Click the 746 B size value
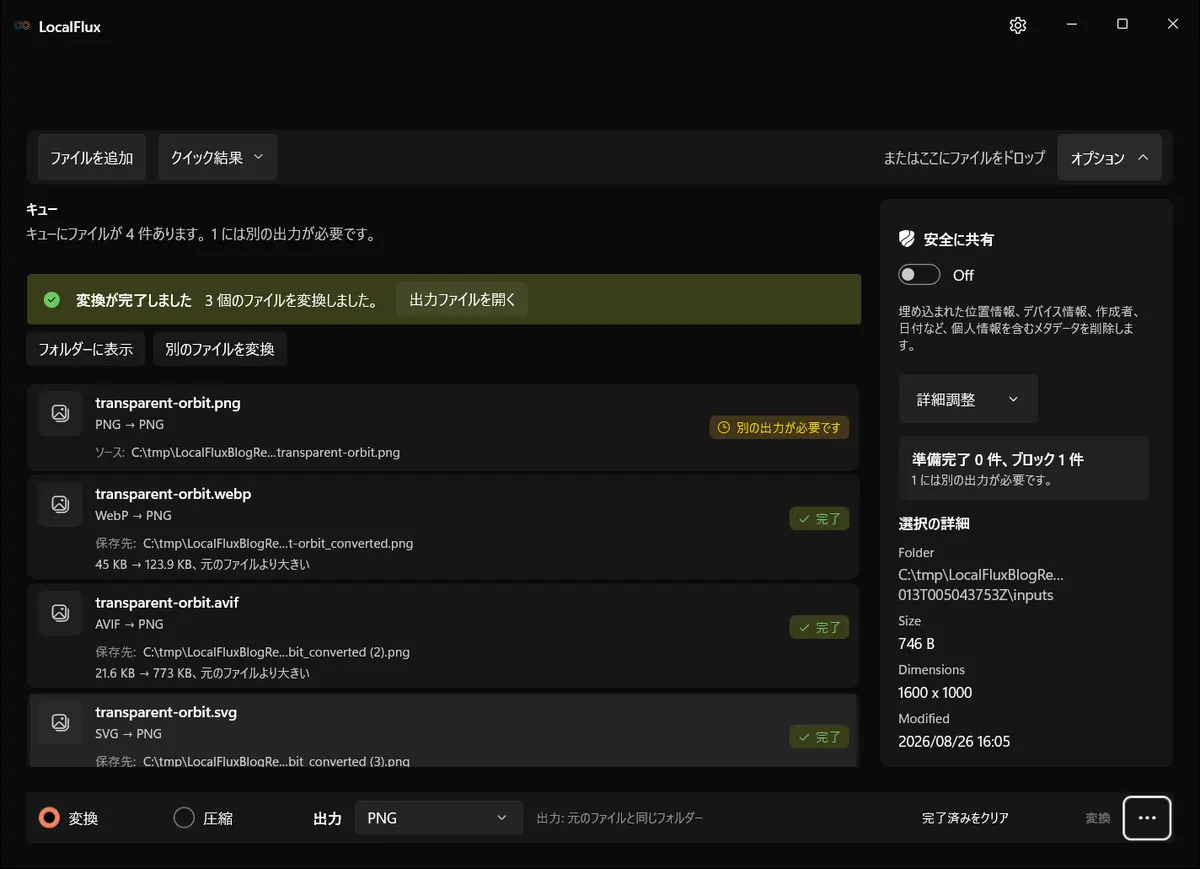This screenshot has width=1200, height=869. tap(917, 643)
